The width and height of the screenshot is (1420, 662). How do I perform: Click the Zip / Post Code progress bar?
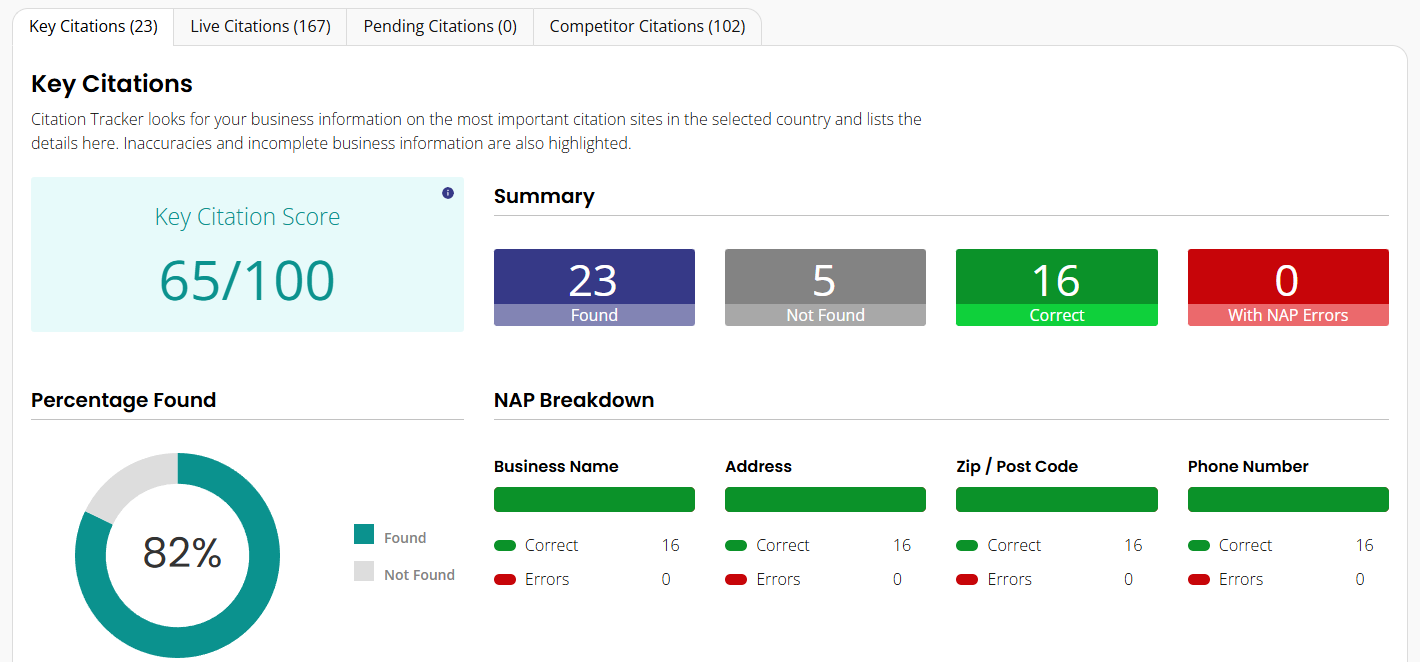click(1057, 499)
